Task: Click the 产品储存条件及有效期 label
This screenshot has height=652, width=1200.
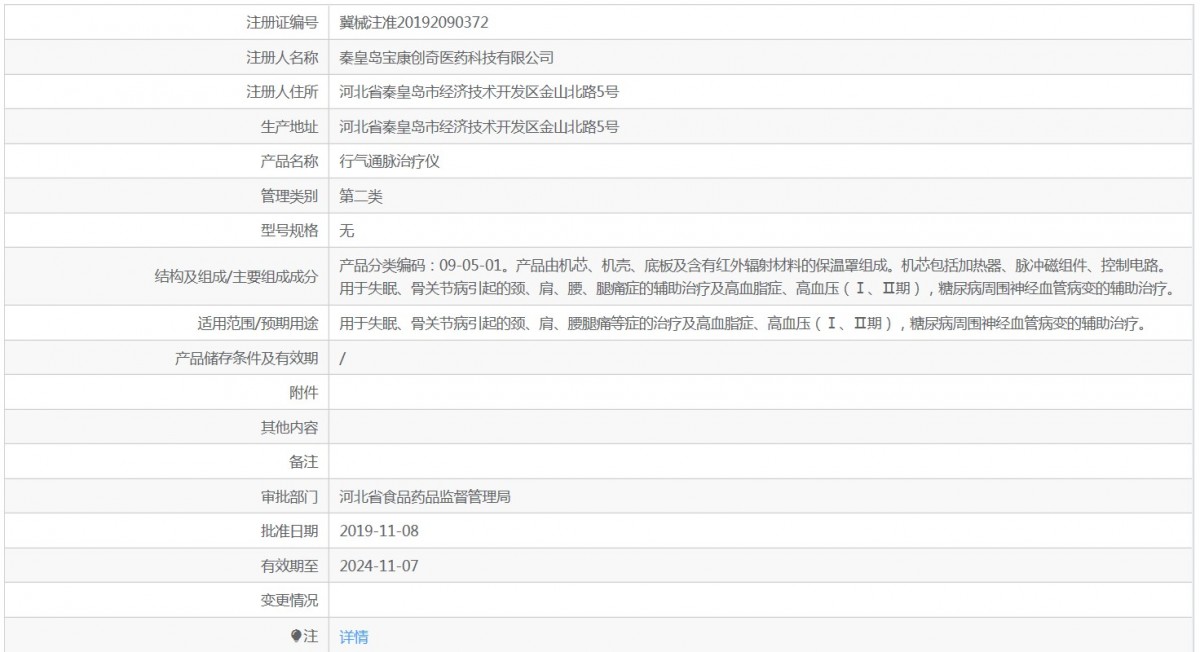Action: pyautogui.click(x=247, y=358)
